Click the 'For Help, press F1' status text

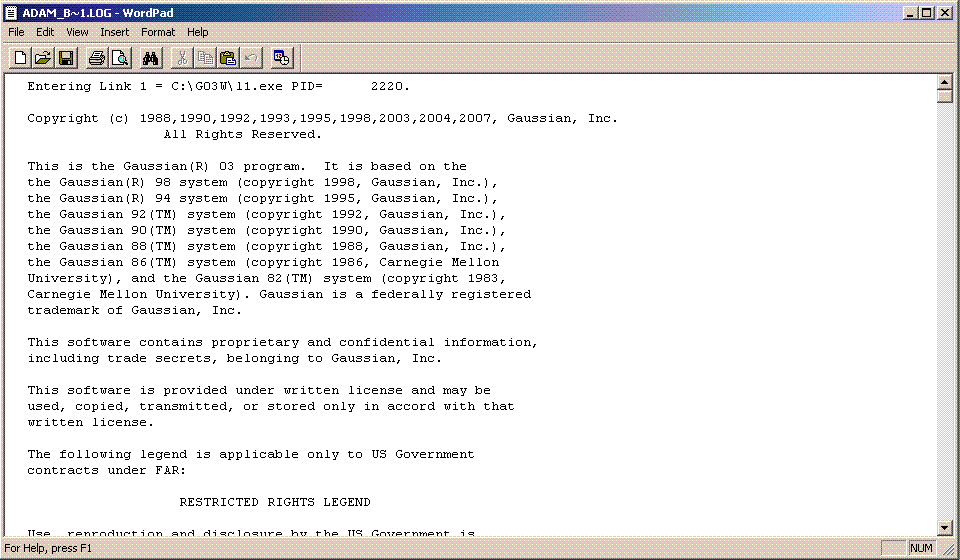tap(48, 548)
